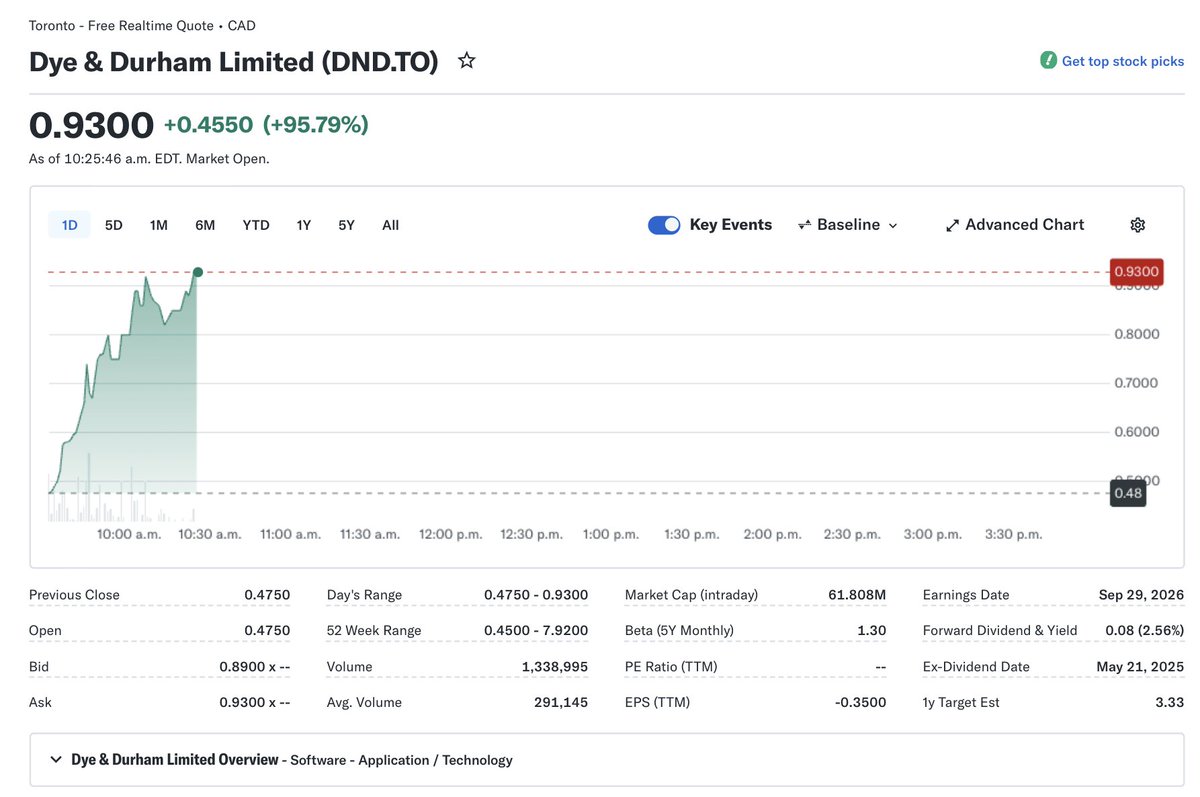Click the Day's Range value 0.4750 - 0.9300

pos(536,595)
